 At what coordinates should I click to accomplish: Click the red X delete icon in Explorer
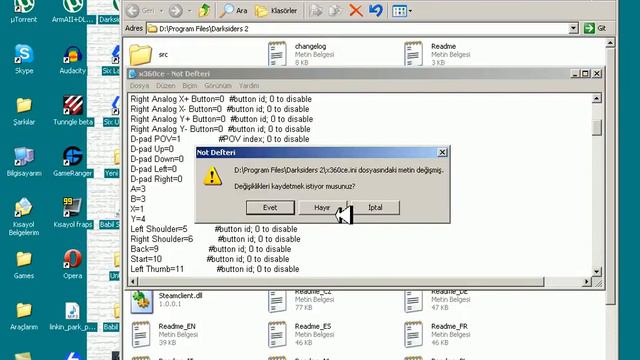(356, 11)
